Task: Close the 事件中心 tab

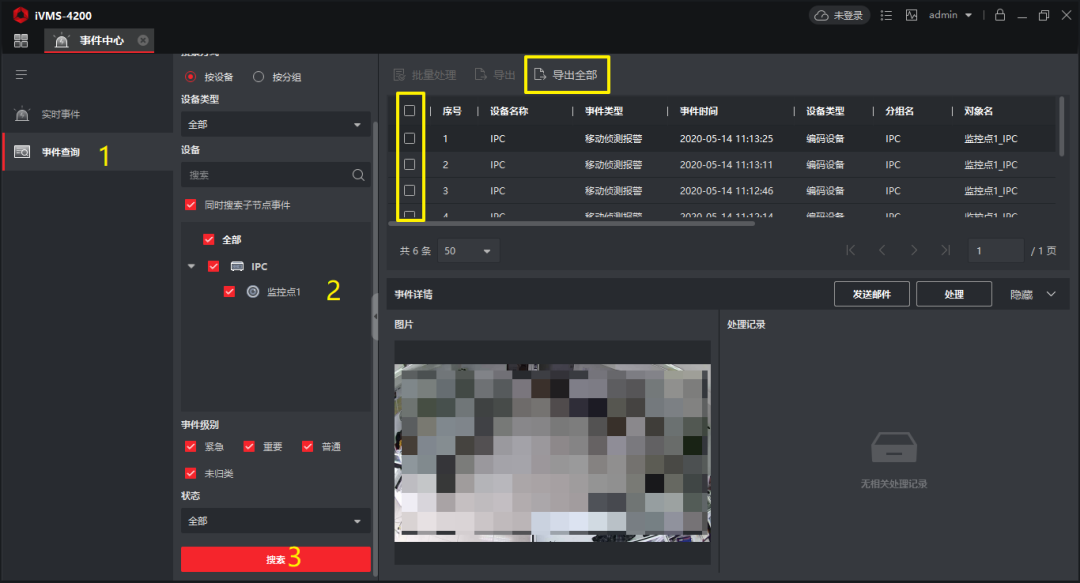Action: 143,41
